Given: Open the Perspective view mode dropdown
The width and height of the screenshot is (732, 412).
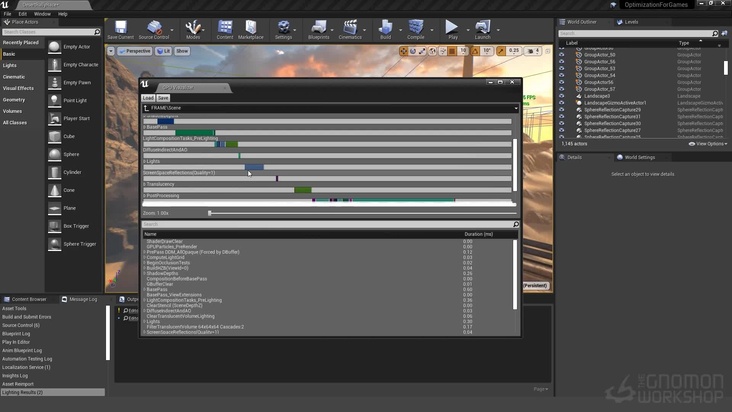Looking at the screenshot, I should [x=135, y=51].
